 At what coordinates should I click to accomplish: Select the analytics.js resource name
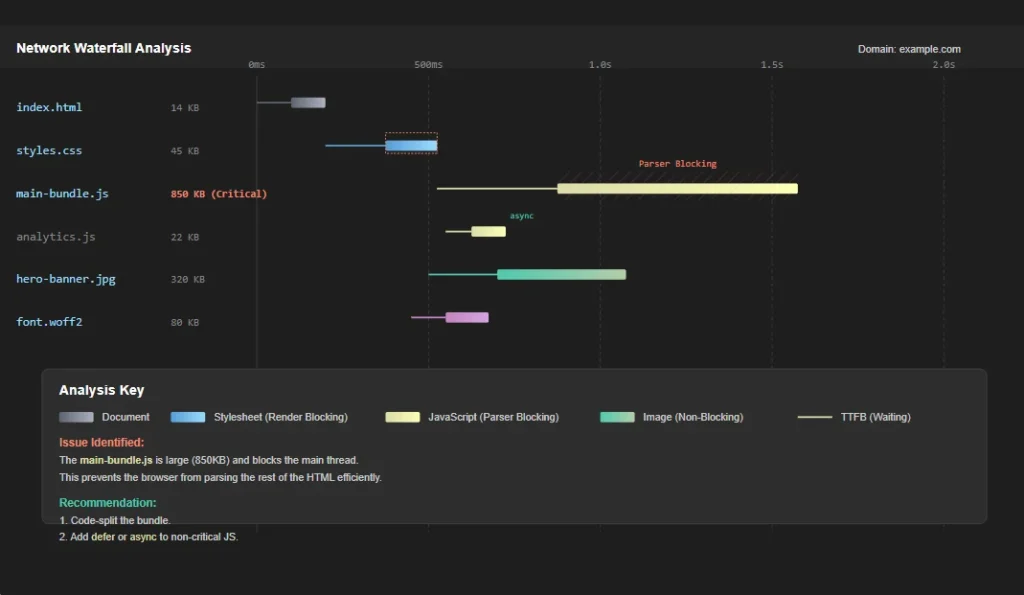pos(56,236)
